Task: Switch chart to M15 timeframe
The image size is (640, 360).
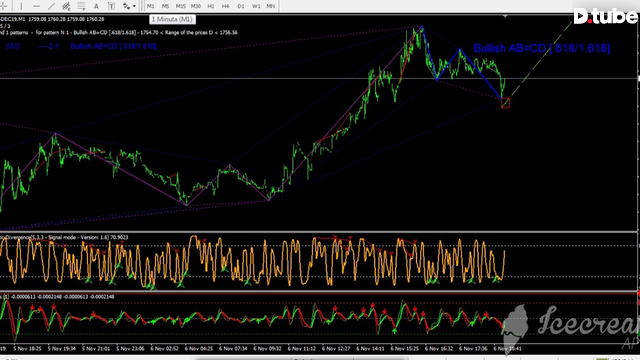Action: click(180, 6)
